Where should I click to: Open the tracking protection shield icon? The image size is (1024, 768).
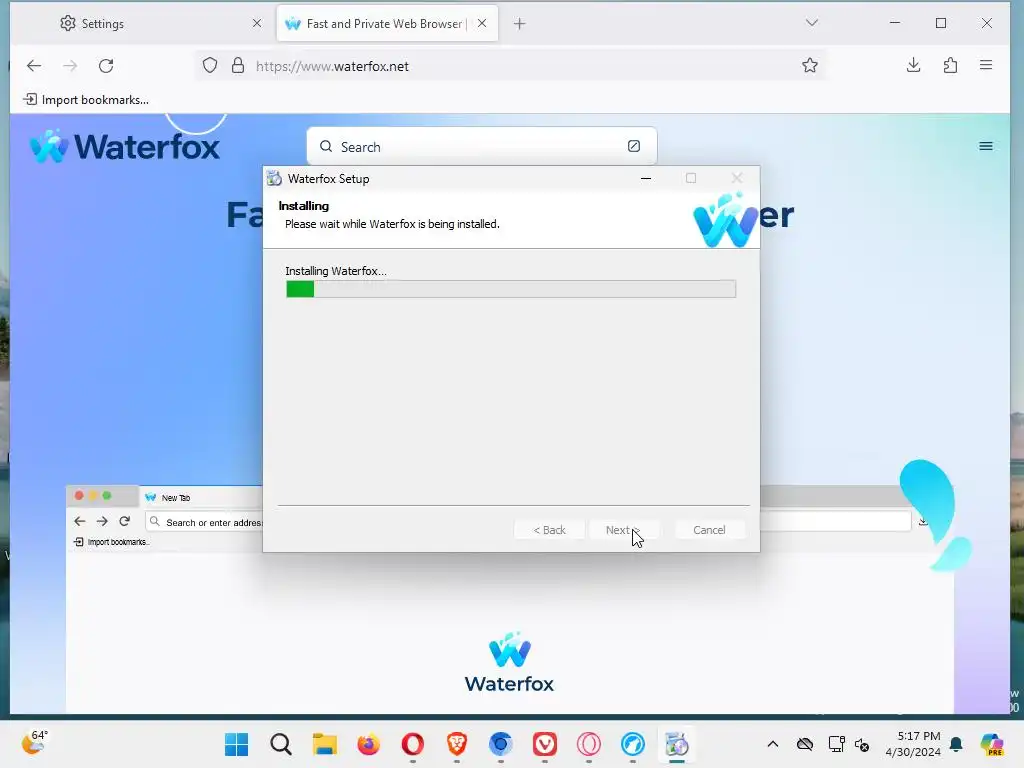click(210, 65)
